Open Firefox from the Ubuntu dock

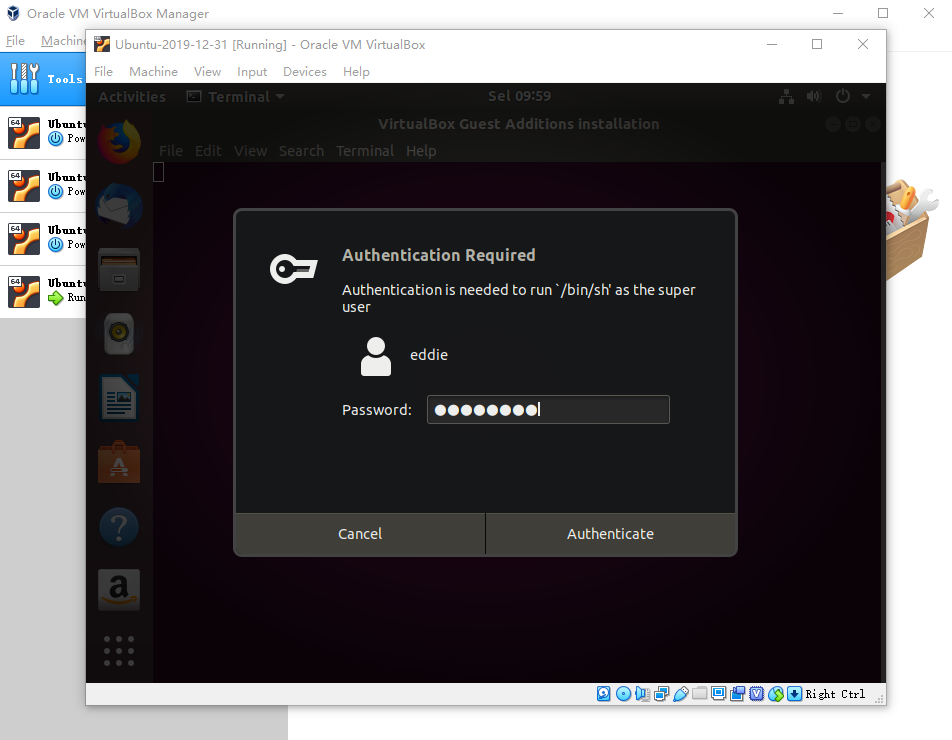click(x=119, y=142)
